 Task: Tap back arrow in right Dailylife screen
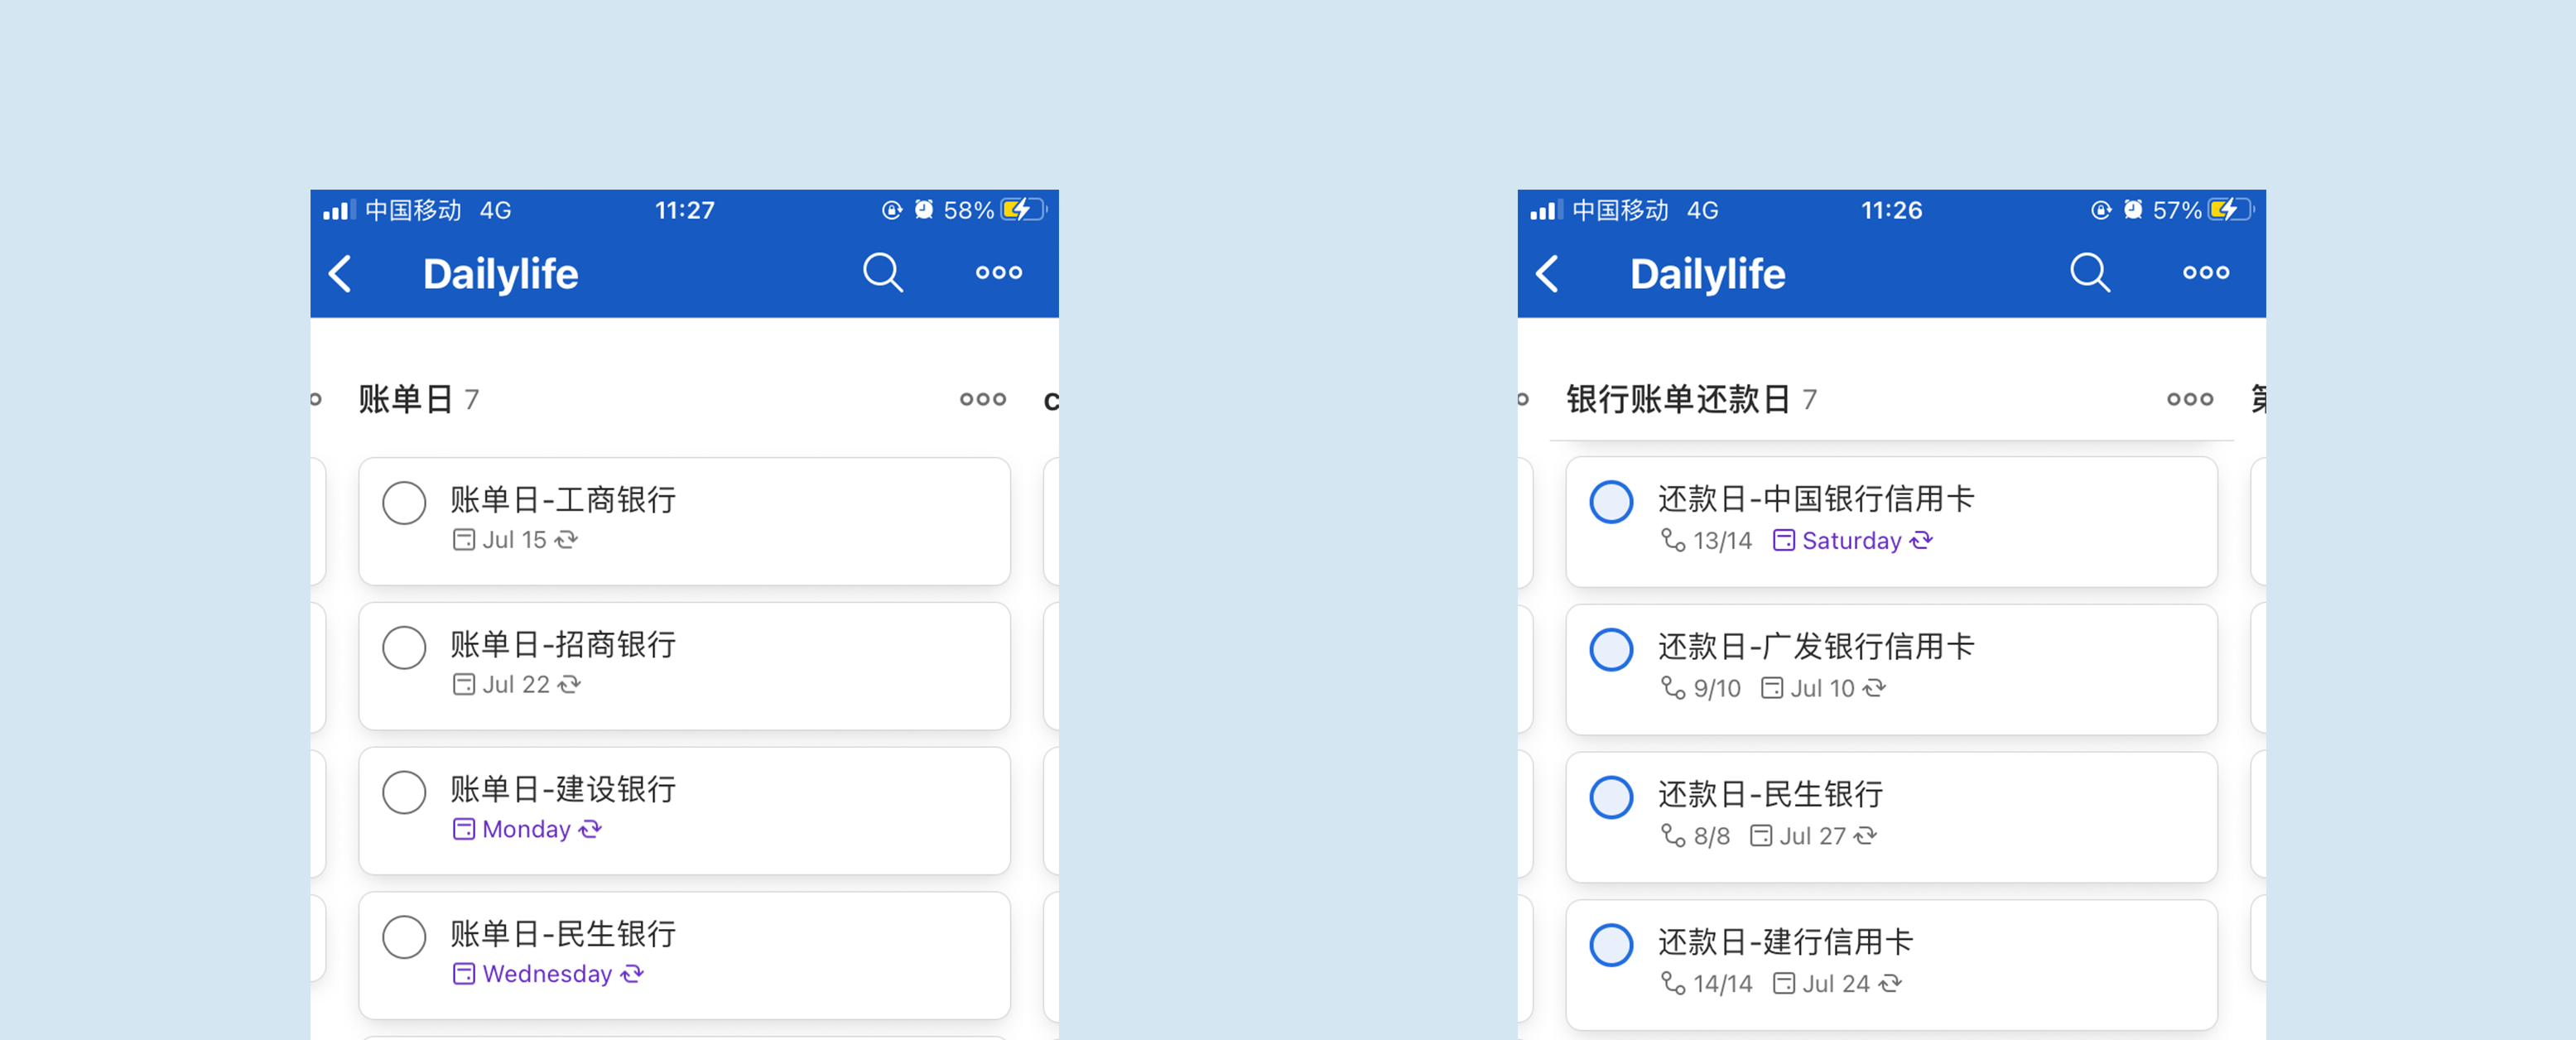(x=1548, y=273)
